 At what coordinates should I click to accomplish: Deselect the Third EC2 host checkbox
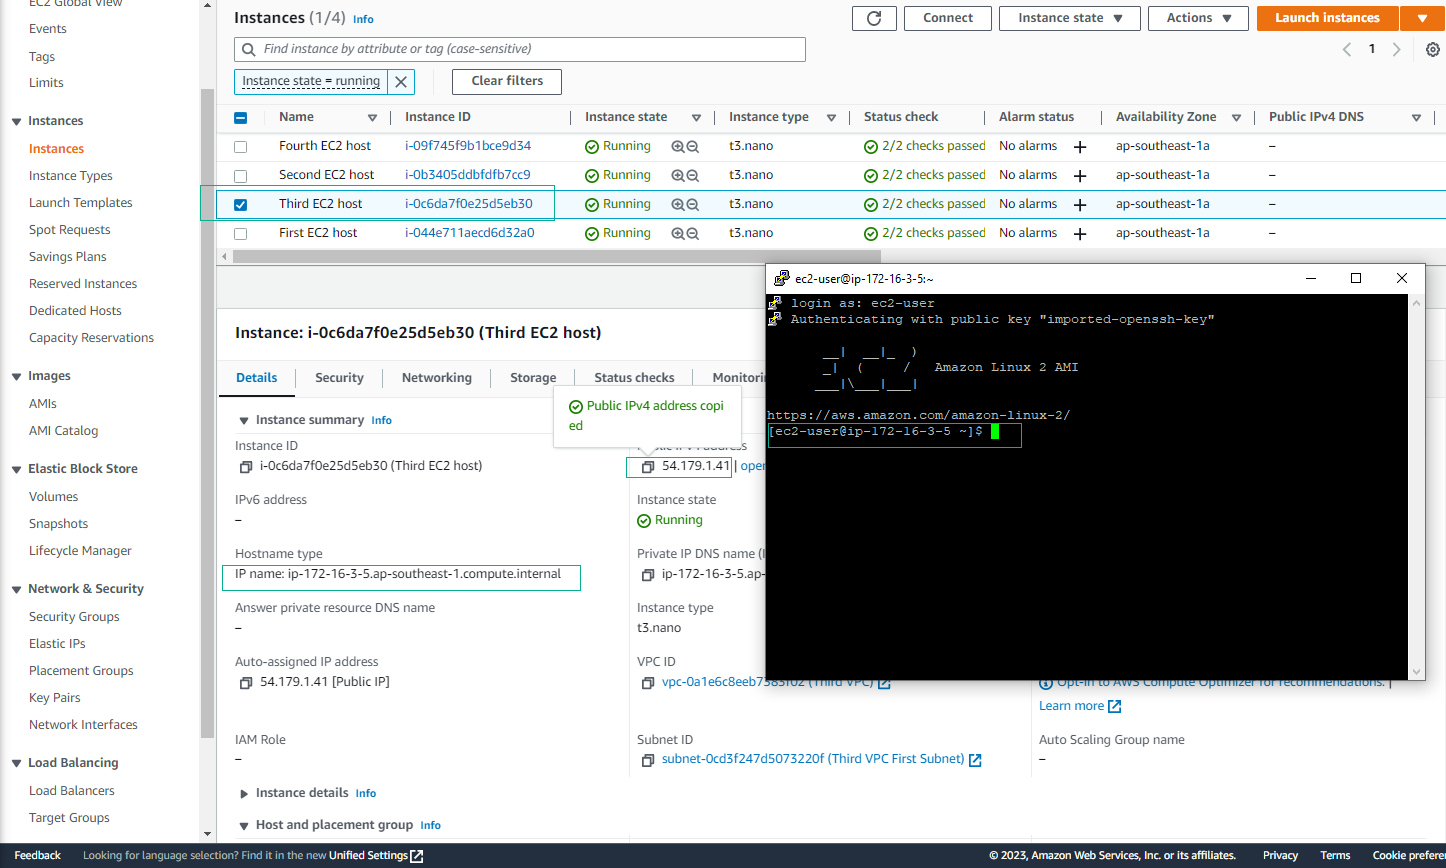240,204
